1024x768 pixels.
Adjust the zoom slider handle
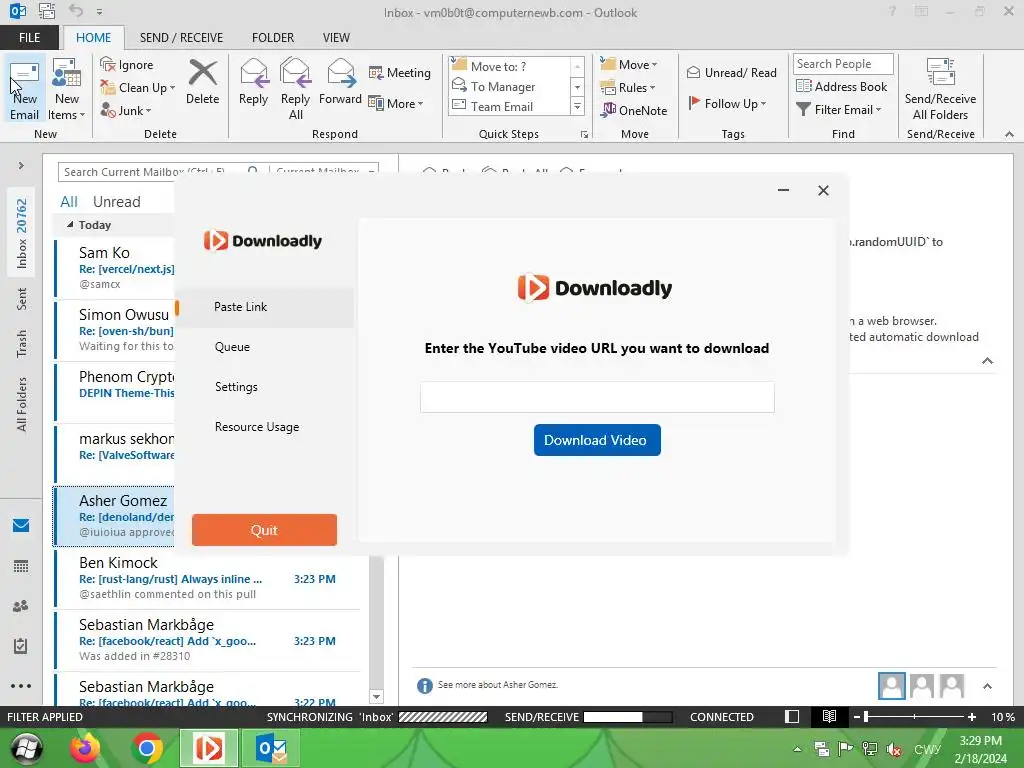(x=866, y=717)
